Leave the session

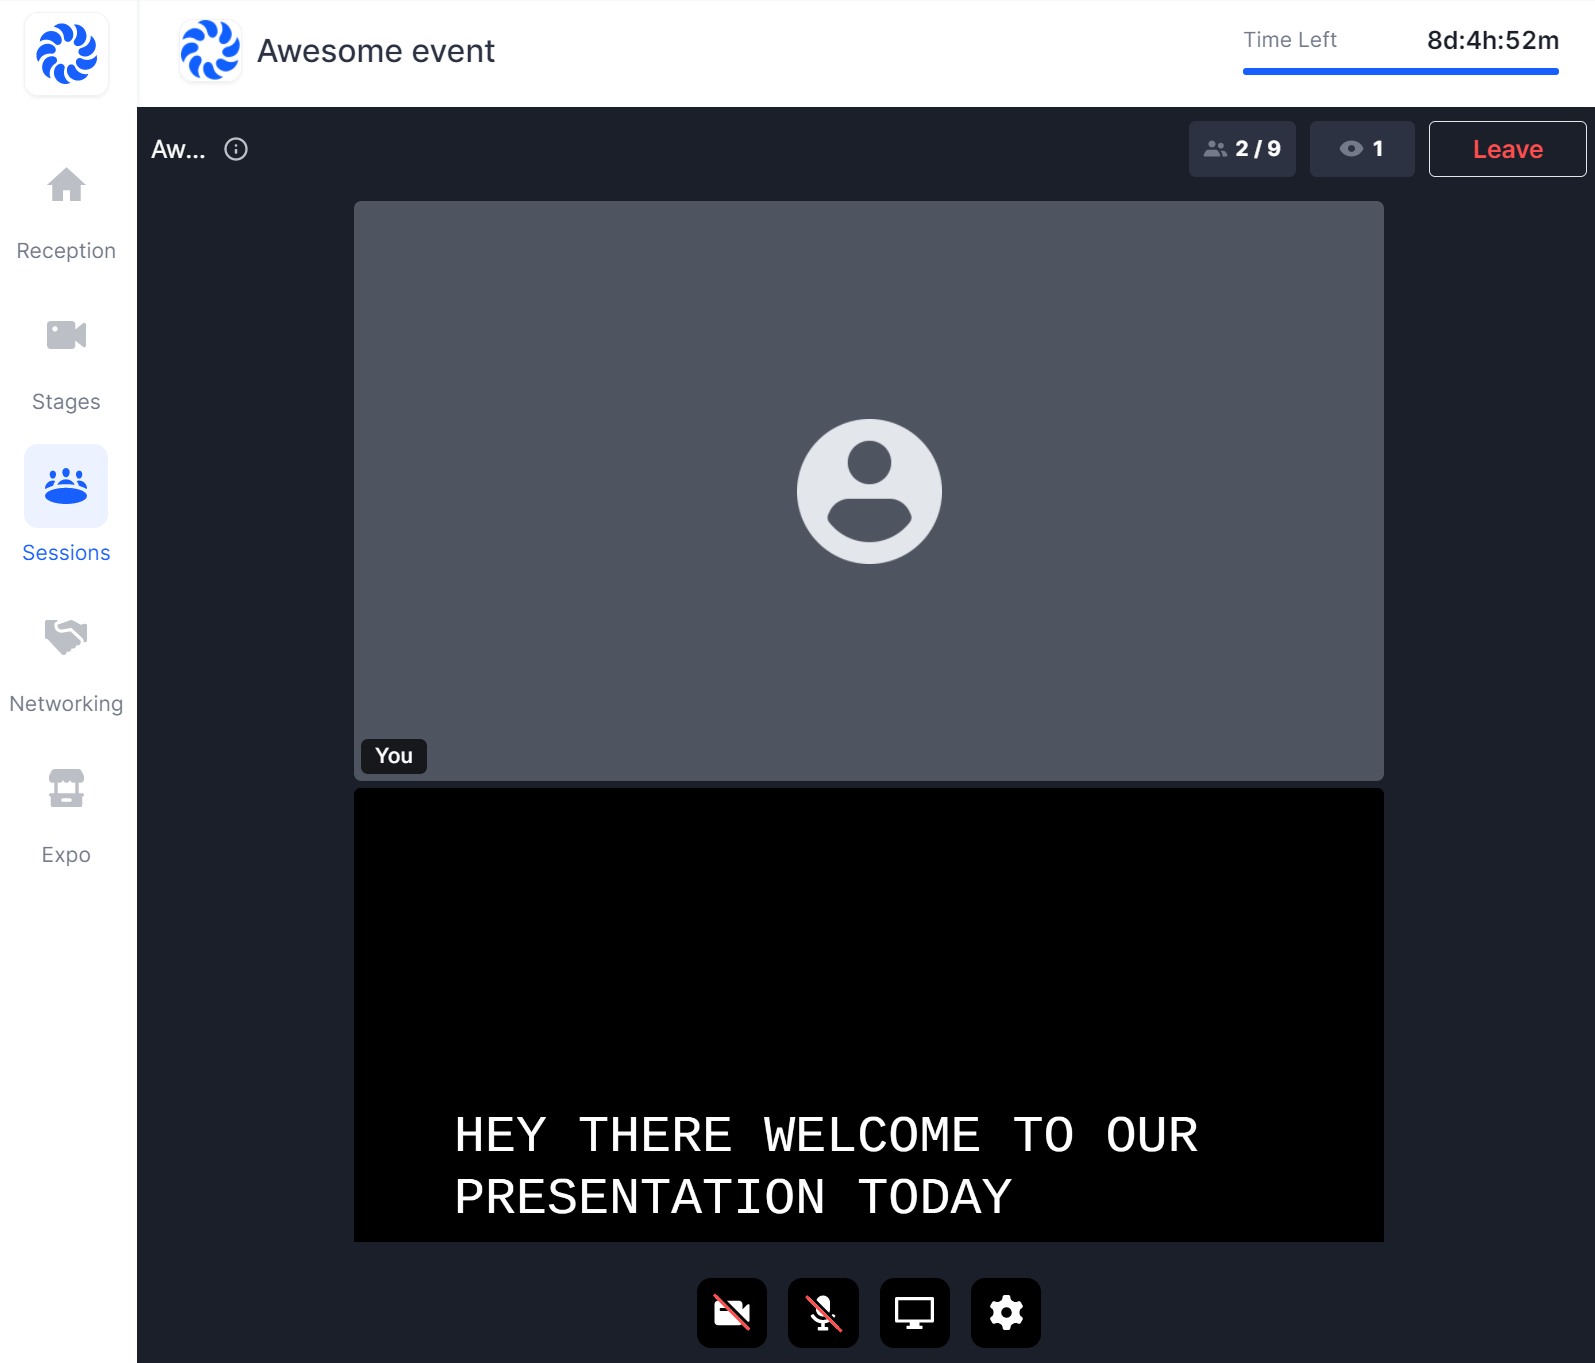pos(1507,149)
